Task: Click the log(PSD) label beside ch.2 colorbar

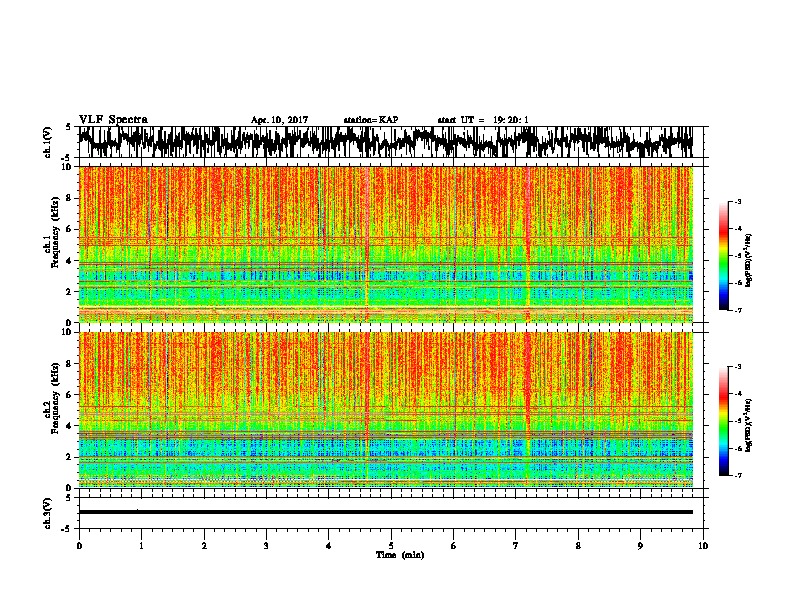Action: 749,425
